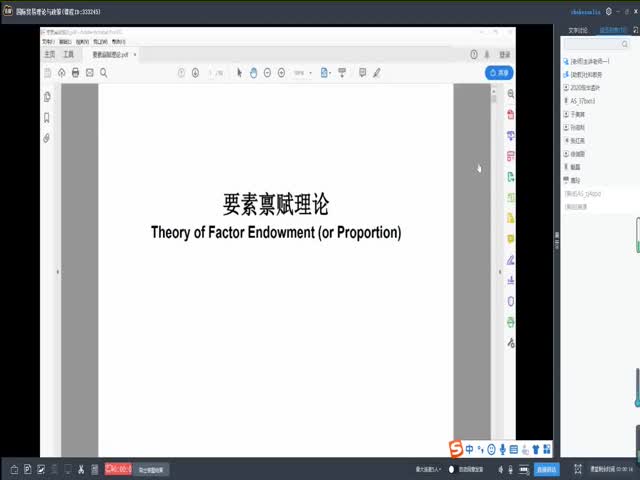Go to the next PDF page
Image resolution: width=640 pixels, height=480 pixels.
coord(195,73)
